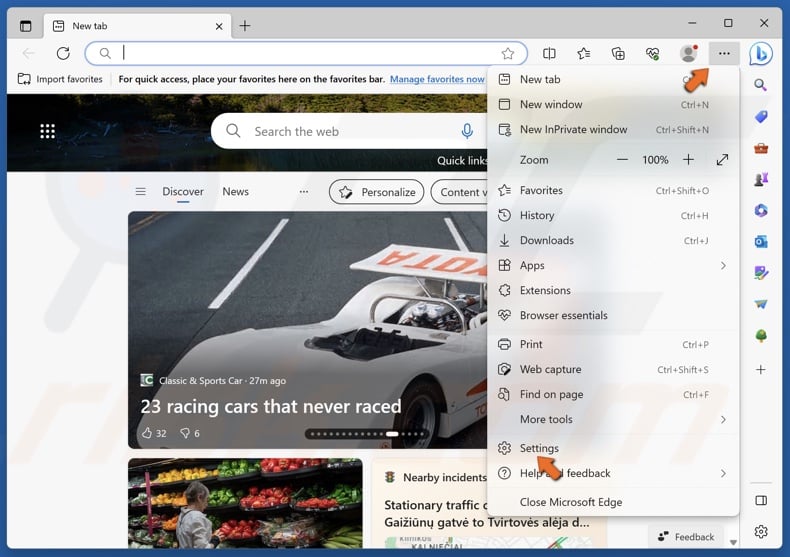The height and width of the screenshot is (557, 790).
Task: Click the carousel pagination dots
Action: click(x=367, y=434)
